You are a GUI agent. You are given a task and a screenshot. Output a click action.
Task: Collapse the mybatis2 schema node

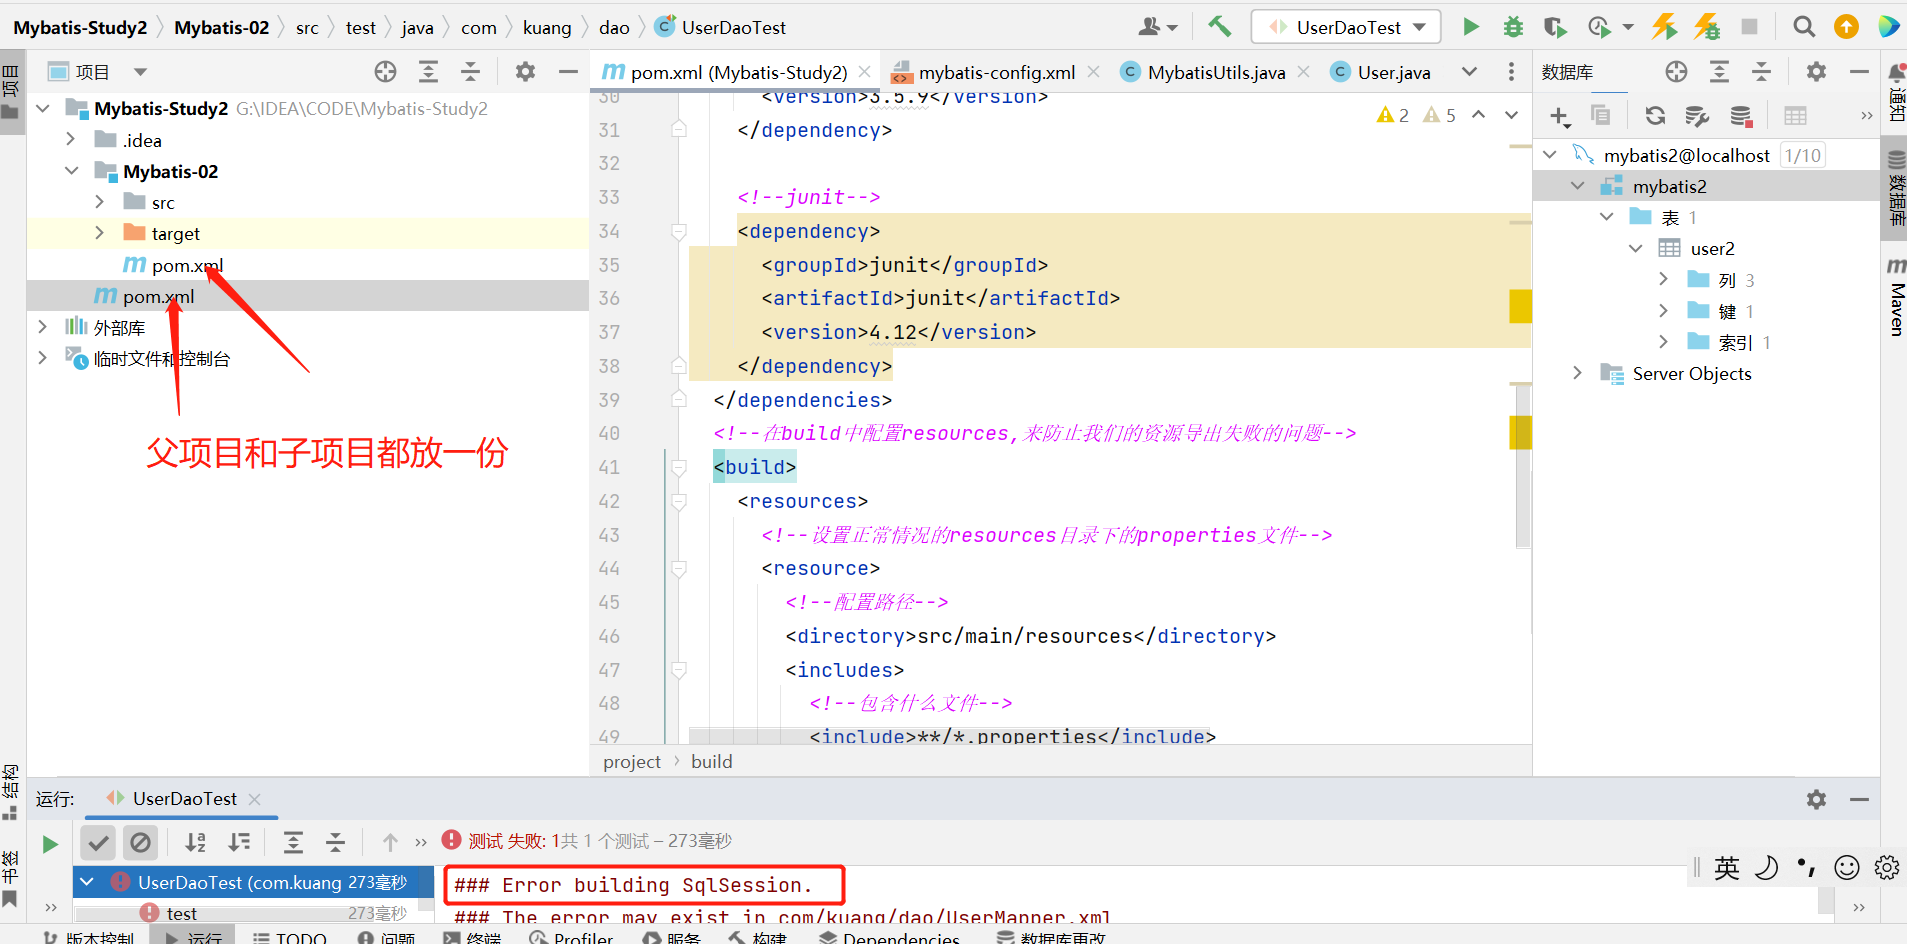(x=1578, y=185)
